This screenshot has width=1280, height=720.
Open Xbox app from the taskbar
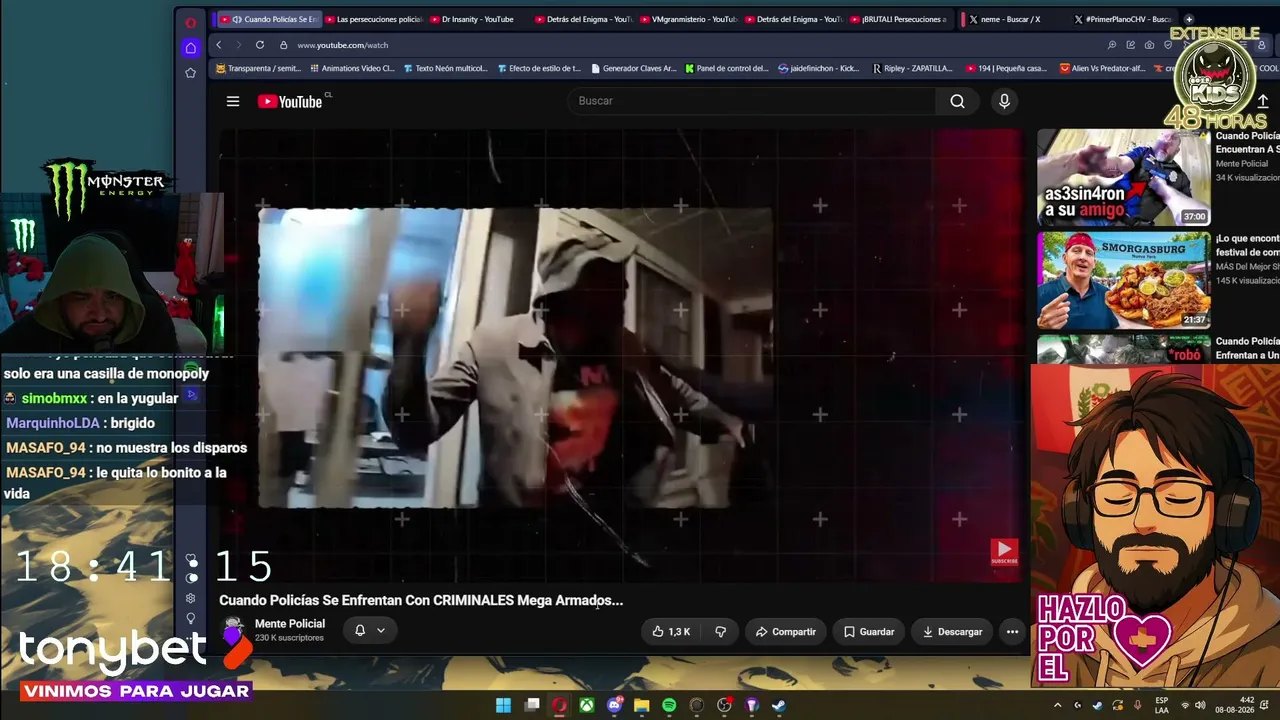pos(587,705)
